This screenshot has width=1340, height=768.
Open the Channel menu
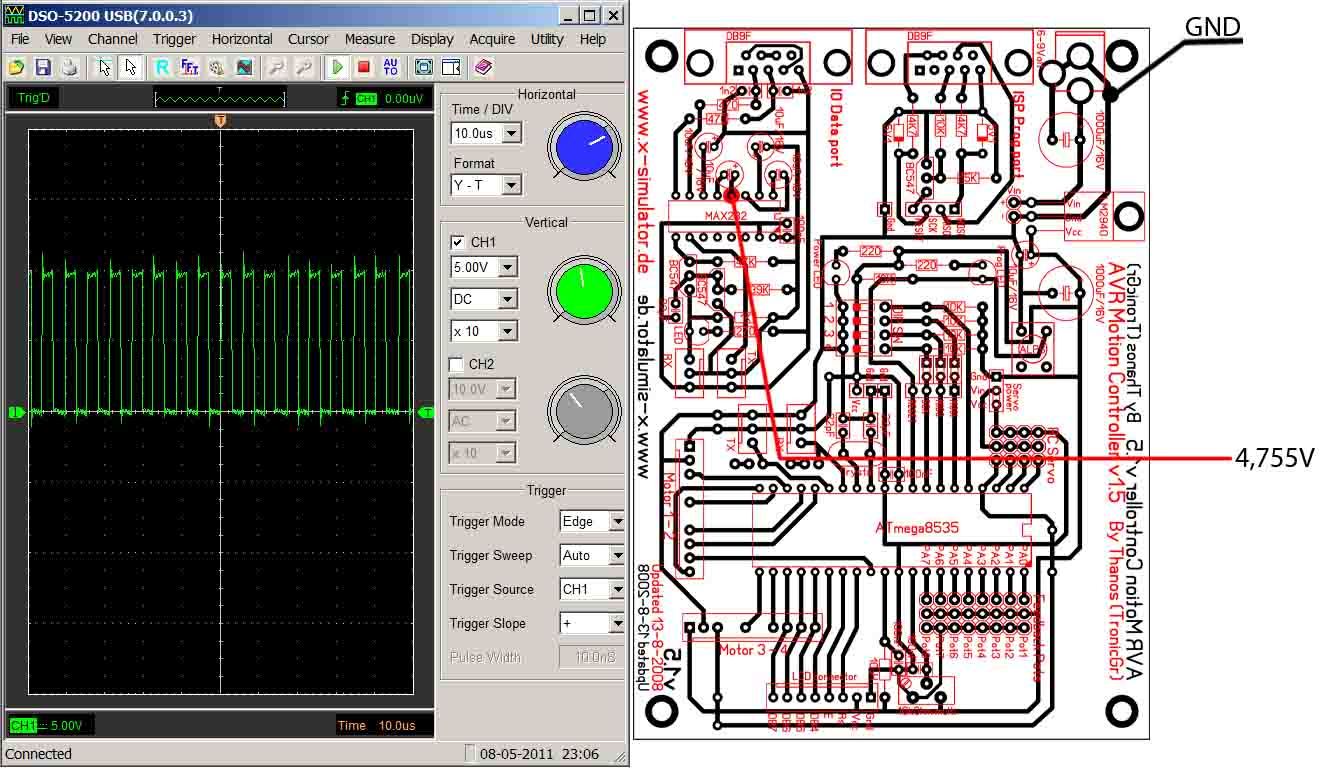113,39
